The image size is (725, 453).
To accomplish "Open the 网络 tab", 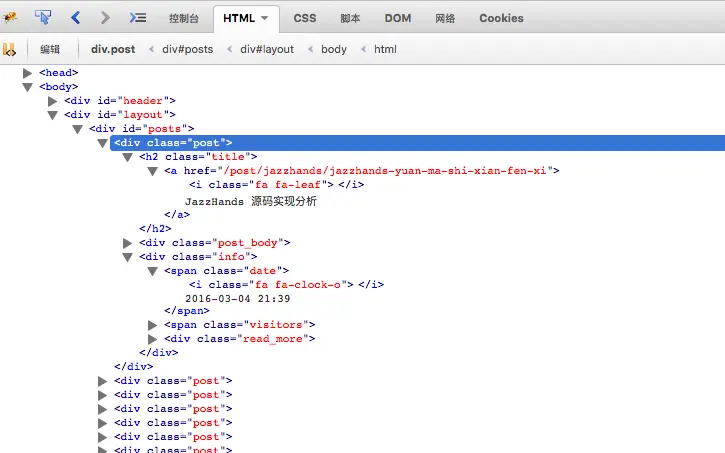I will pyautogui.click(x=445, y=18).
